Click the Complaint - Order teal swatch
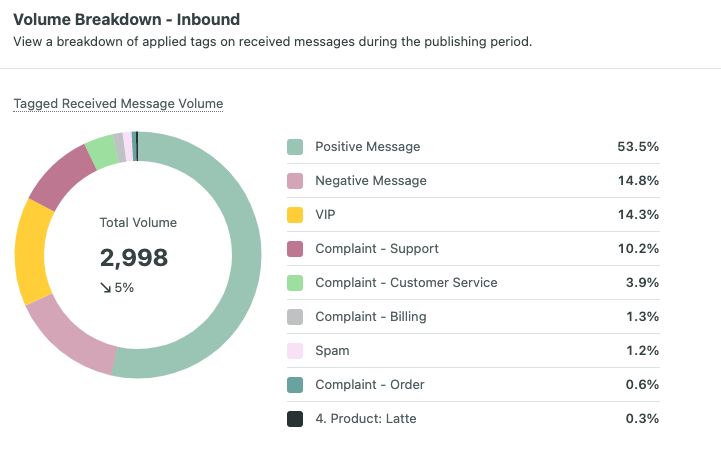Screen dimensions: 721x458 [295, 385]
